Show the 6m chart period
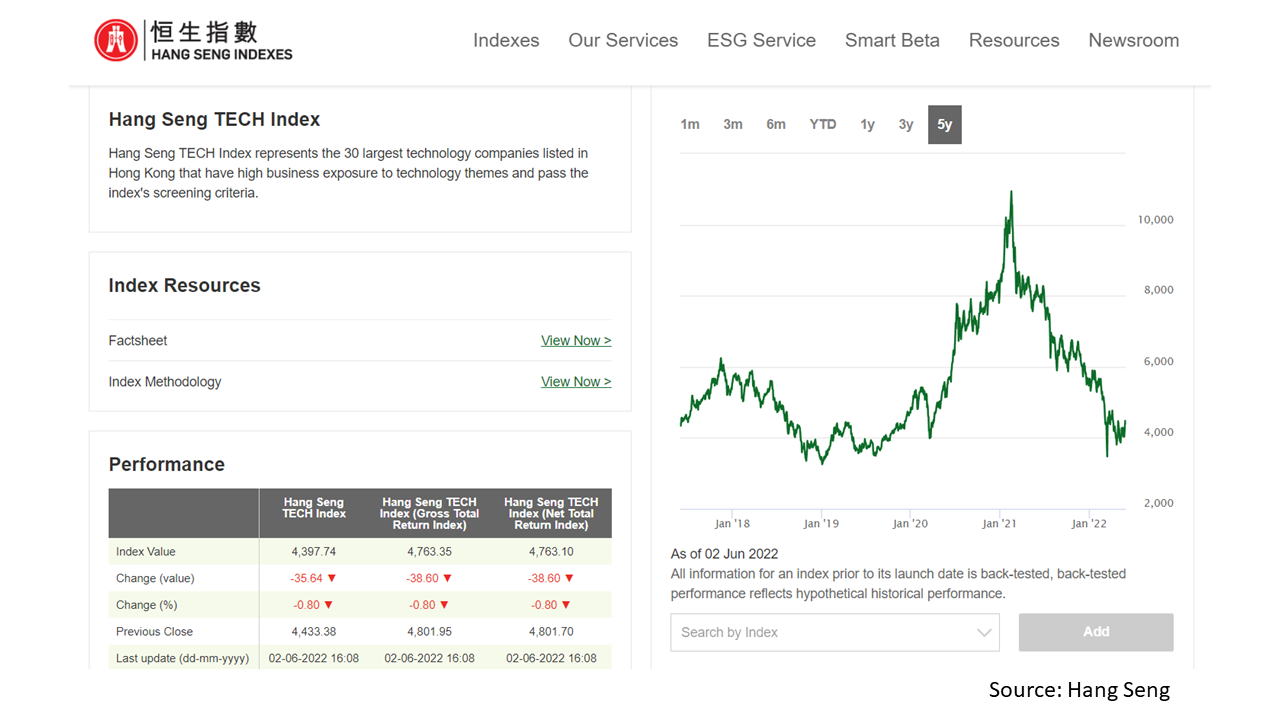 tap(776, 125)
